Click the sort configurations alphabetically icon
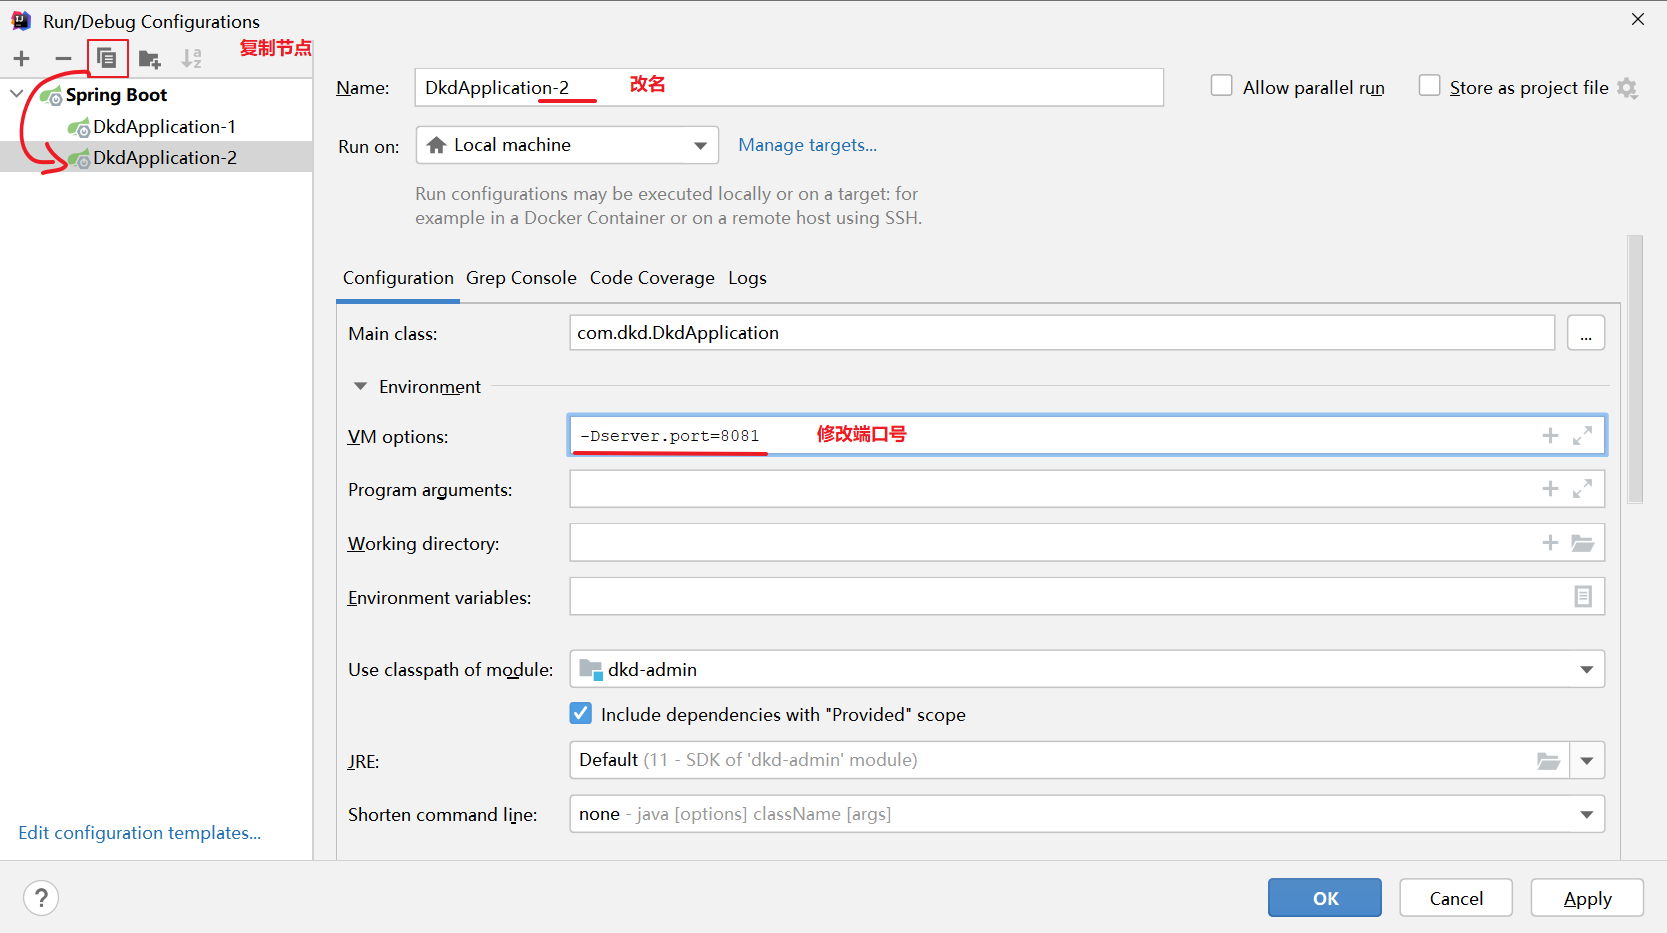The height and width of the screenshot is (933, 1667). (191, 59)
